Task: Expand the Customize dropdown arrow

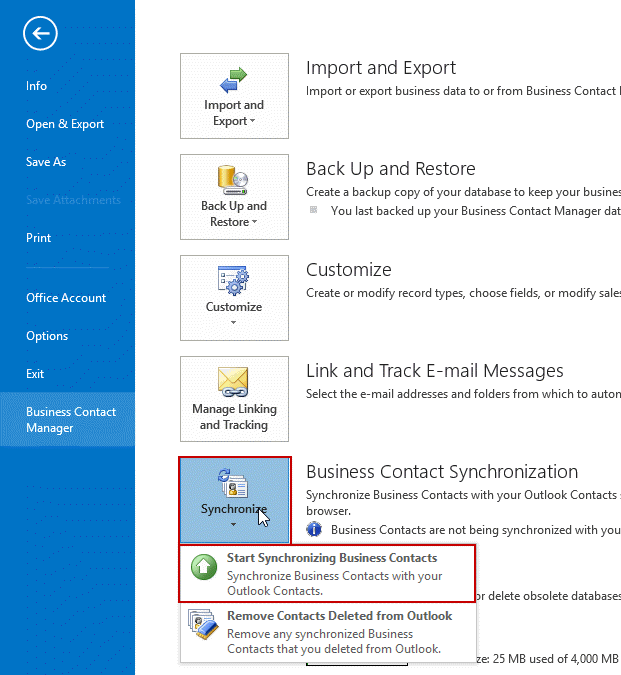Action: click(x=233, y=322)
